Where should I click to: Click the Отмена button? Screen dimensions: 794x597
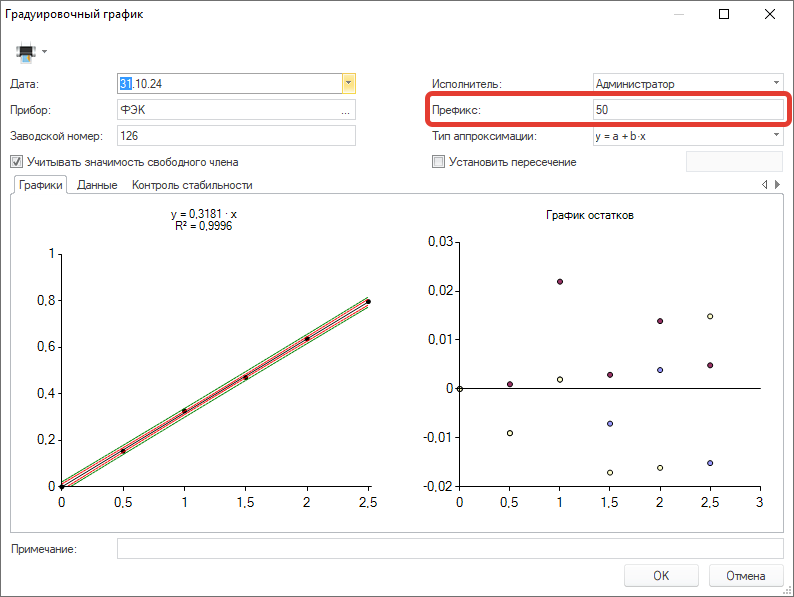pyautogui.click(x=745, y=576)
